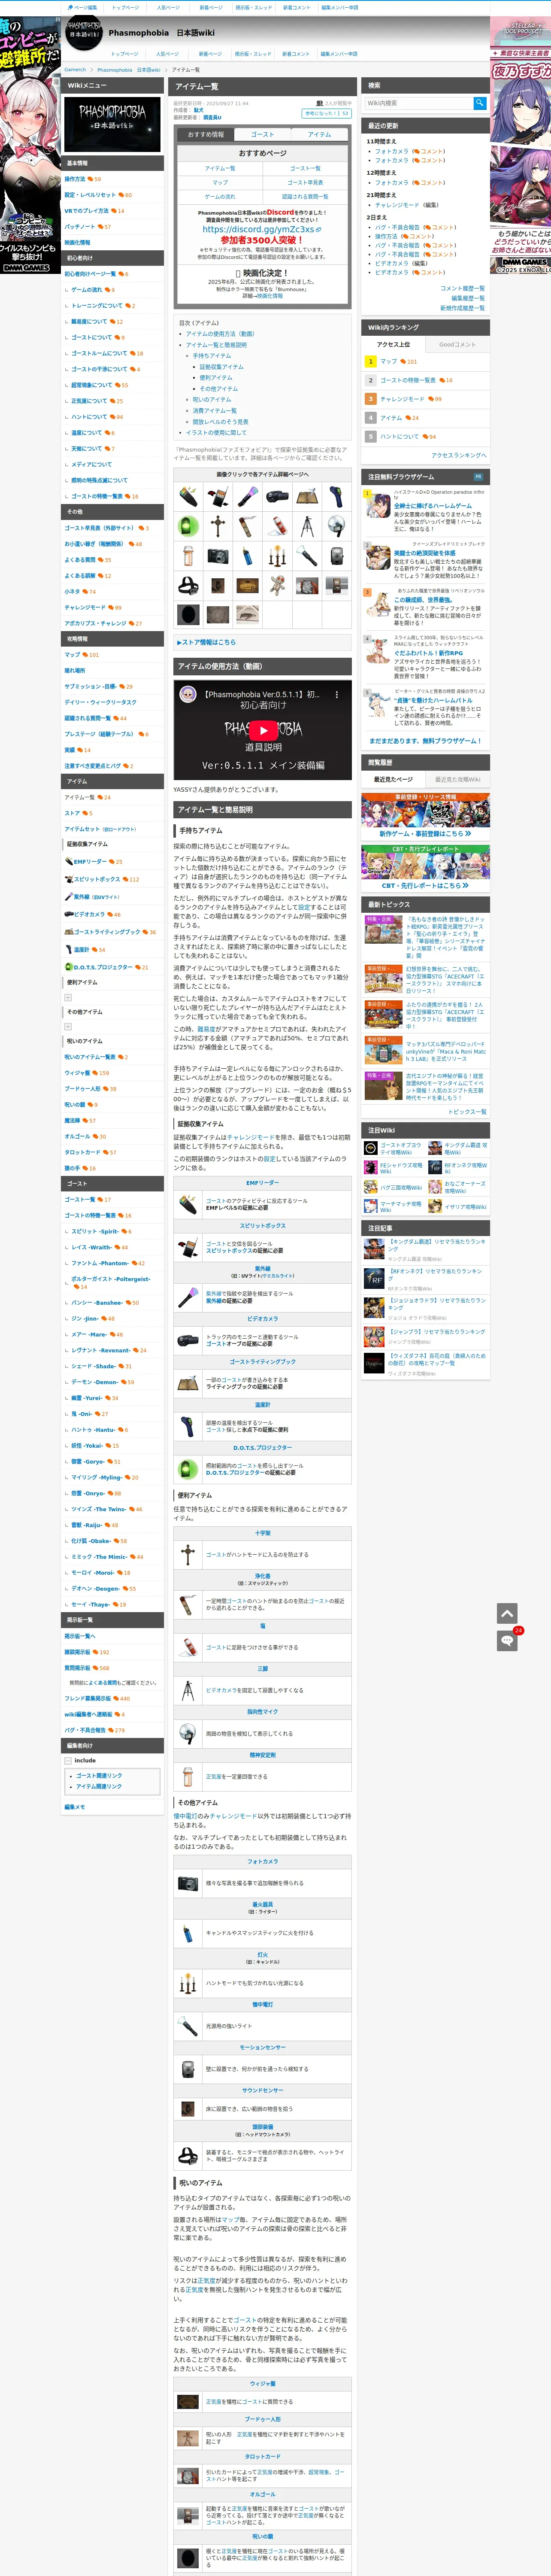The image size is (551, 2576).
Task: Open the candelabra image in item grid
Action: (278, 556)
